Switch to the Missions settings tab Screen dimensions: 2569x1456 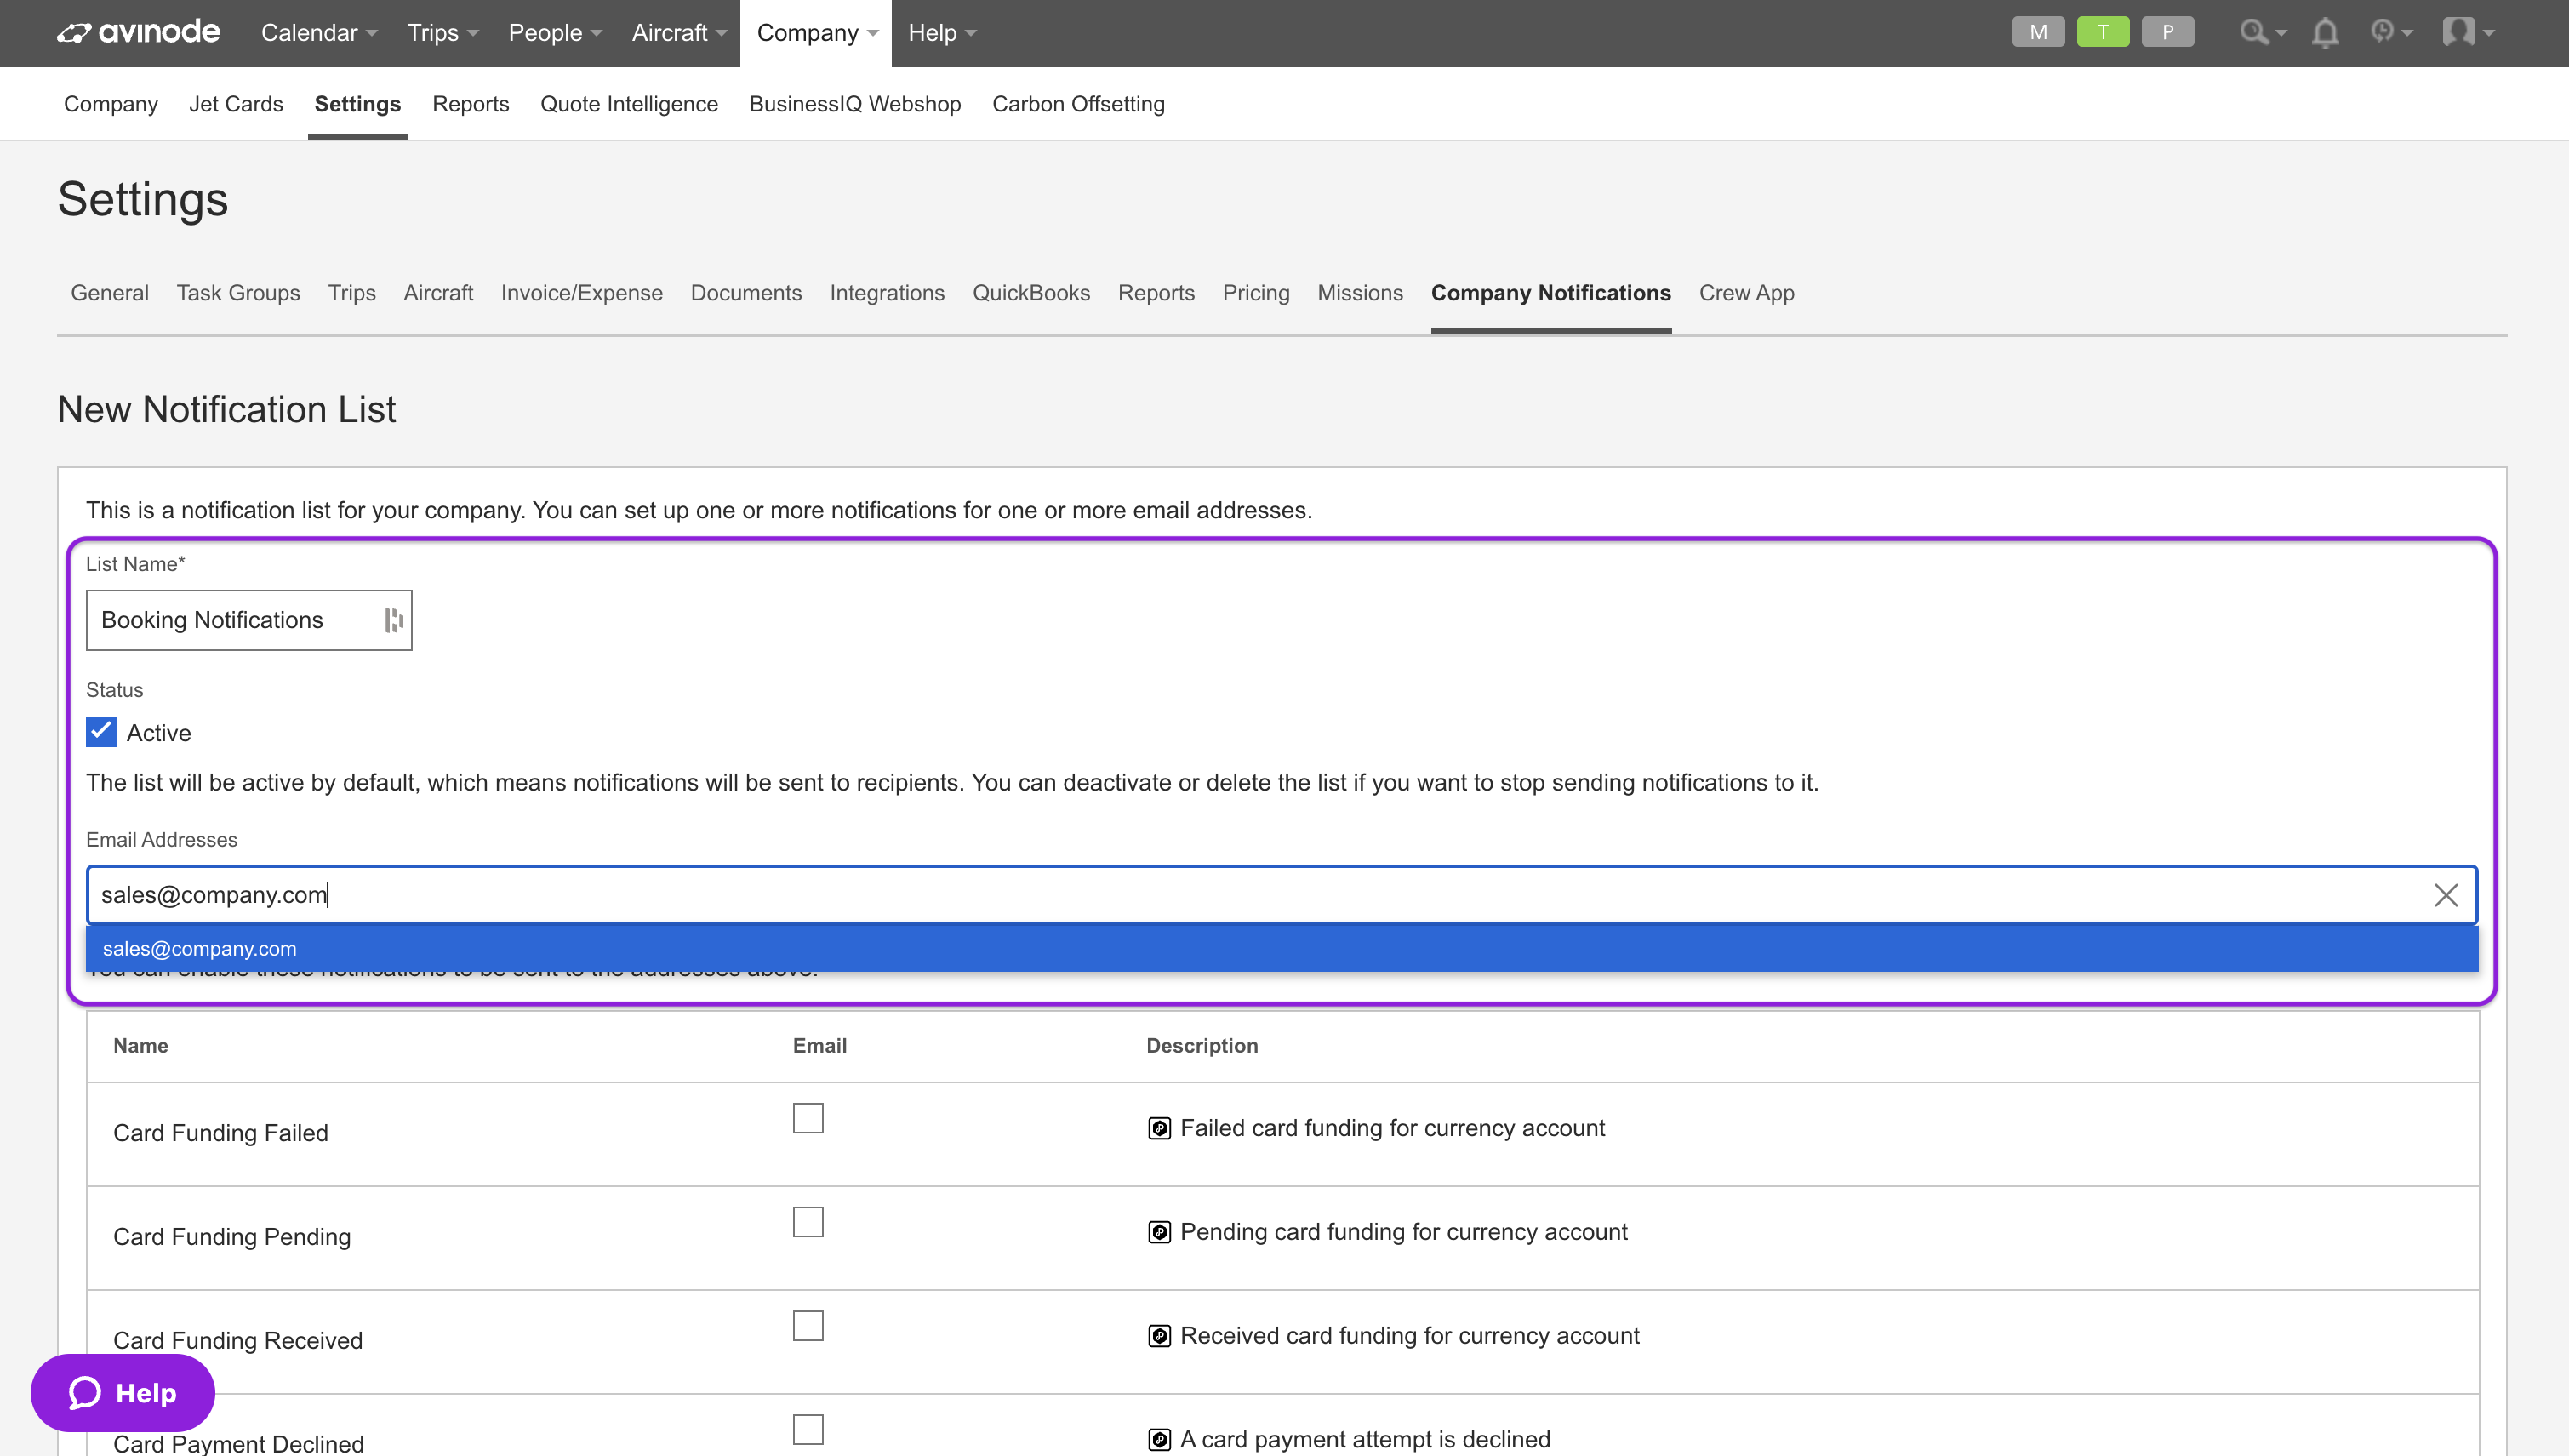click(x=1360, y=293)
